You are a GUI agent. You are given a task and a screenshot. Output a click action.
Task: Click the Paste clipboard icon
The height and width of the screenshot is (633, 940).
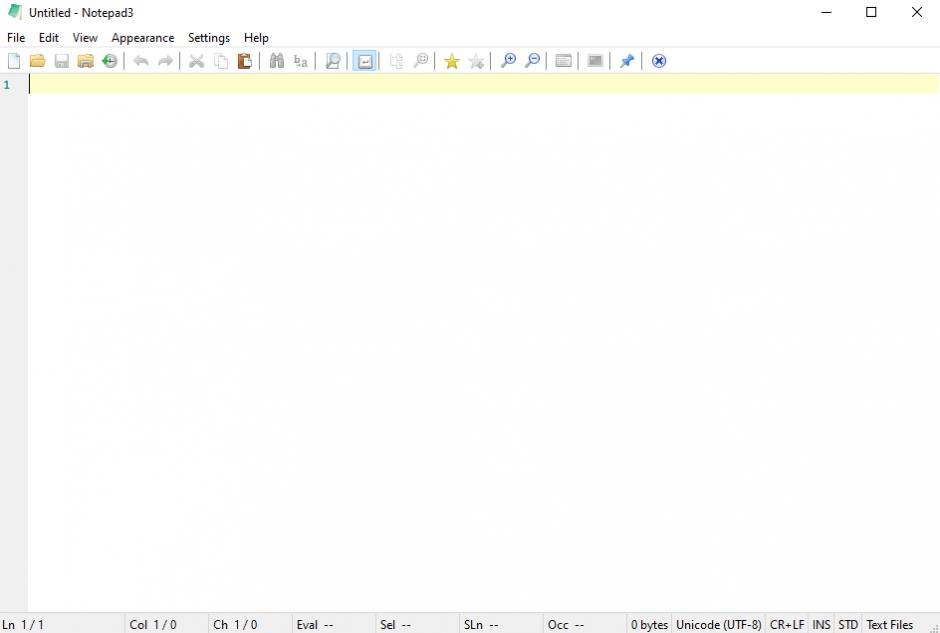pos(244,61)
